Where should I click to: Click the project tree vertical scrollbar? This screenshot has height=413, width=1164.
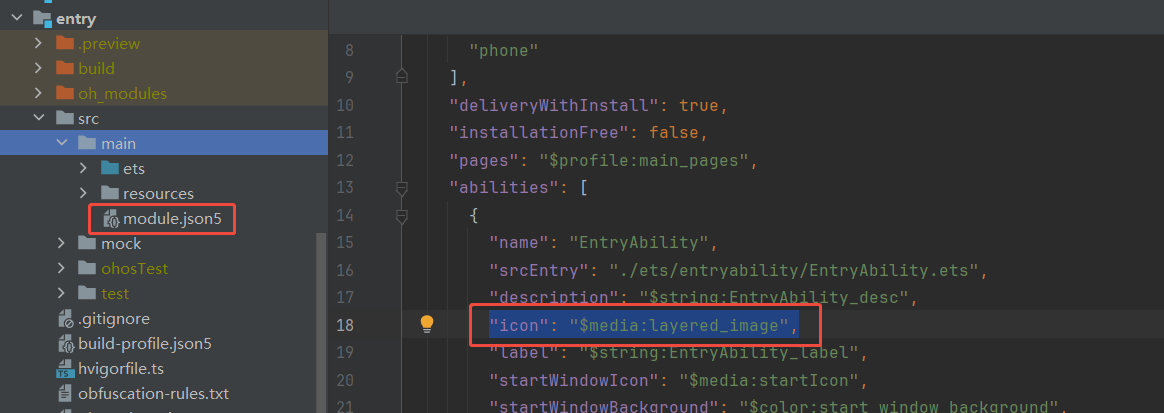[321, 320]
